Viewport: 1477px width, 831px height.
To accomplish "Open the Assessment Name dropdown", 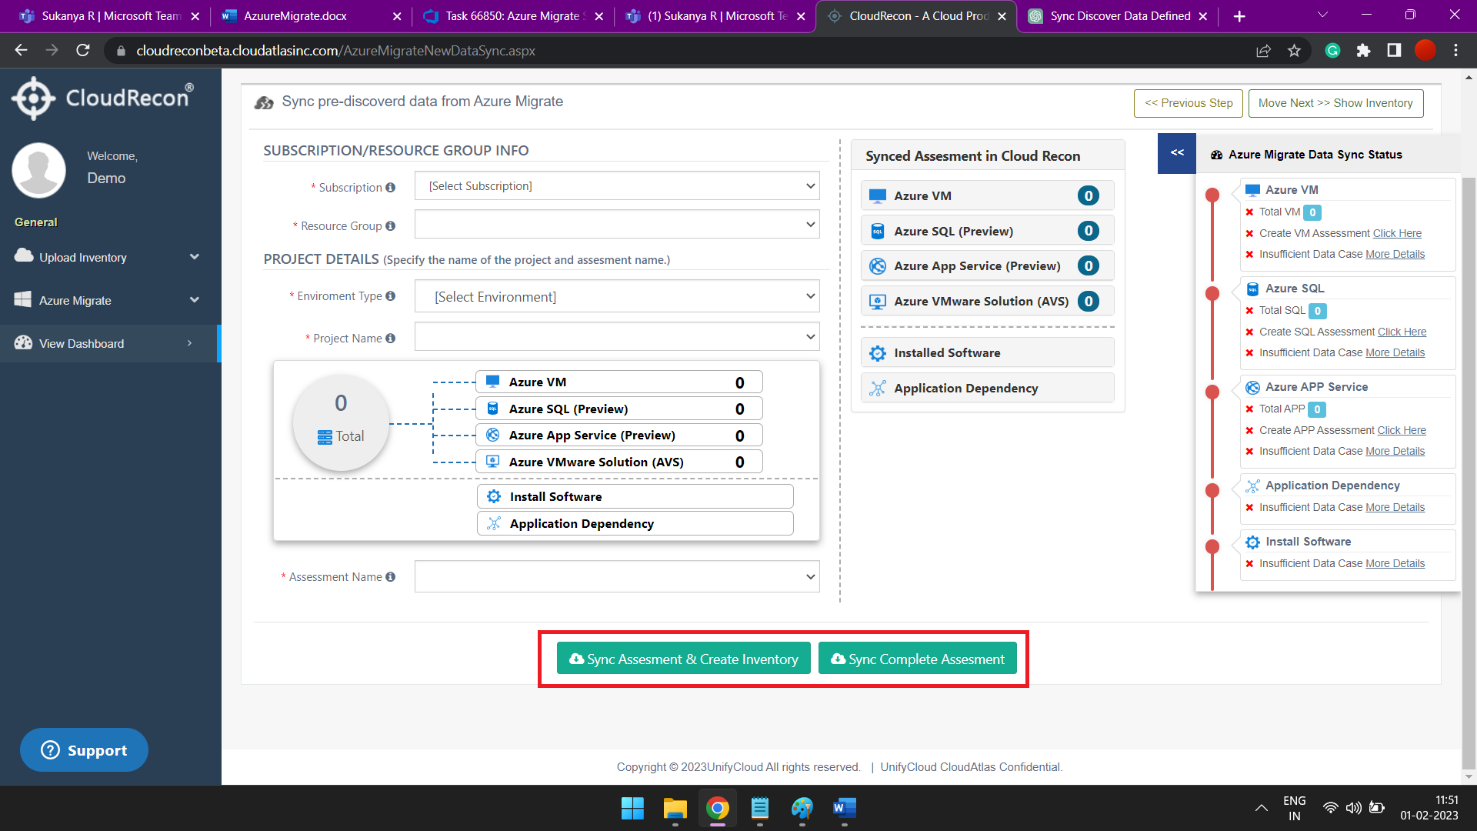I will (x=617, y=577).
